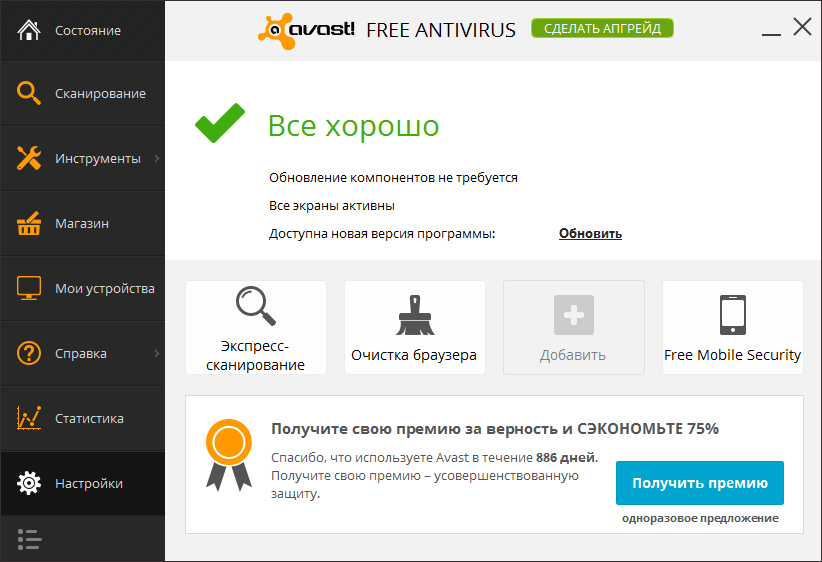822x562 pixels.
Task: Open the Настройки section
Action: 83,483
